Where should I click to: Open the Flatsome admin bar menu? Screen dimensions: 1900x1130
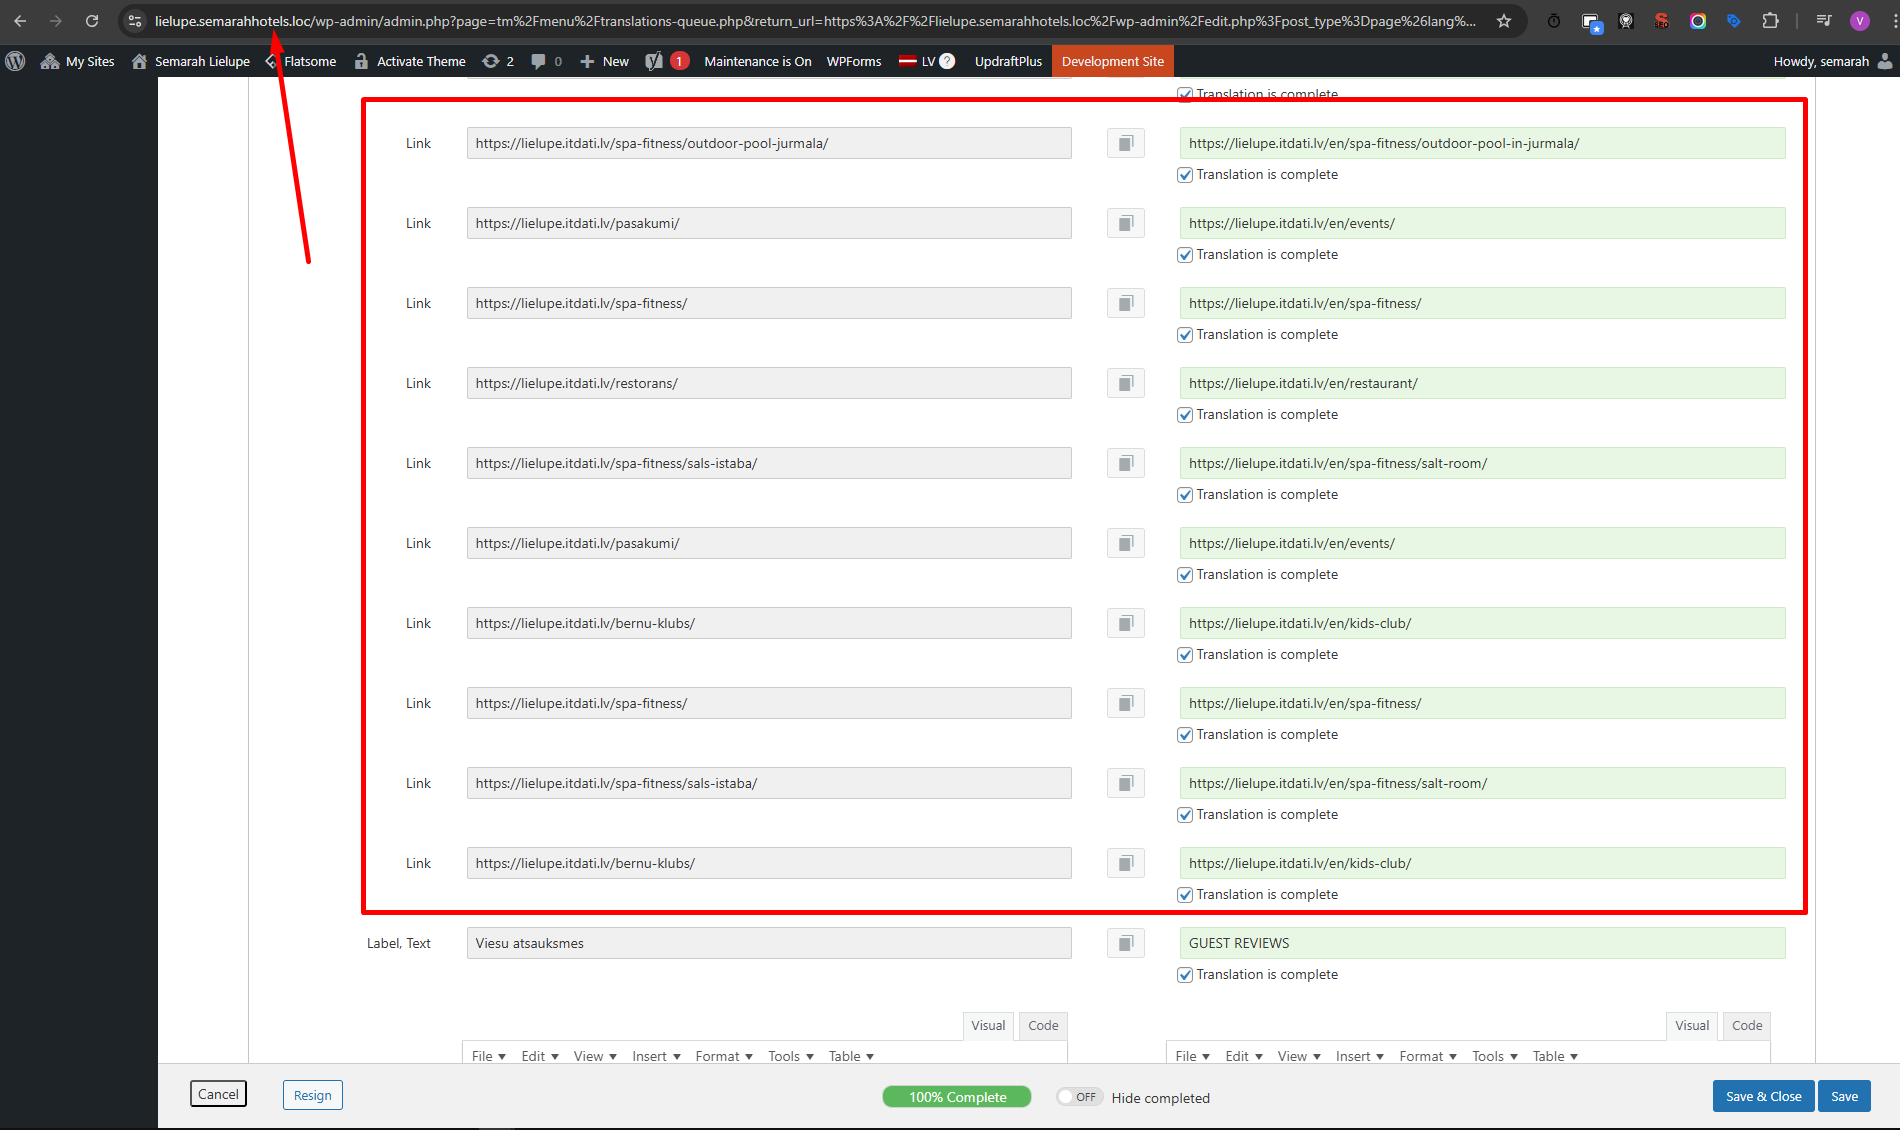point(301,61)
